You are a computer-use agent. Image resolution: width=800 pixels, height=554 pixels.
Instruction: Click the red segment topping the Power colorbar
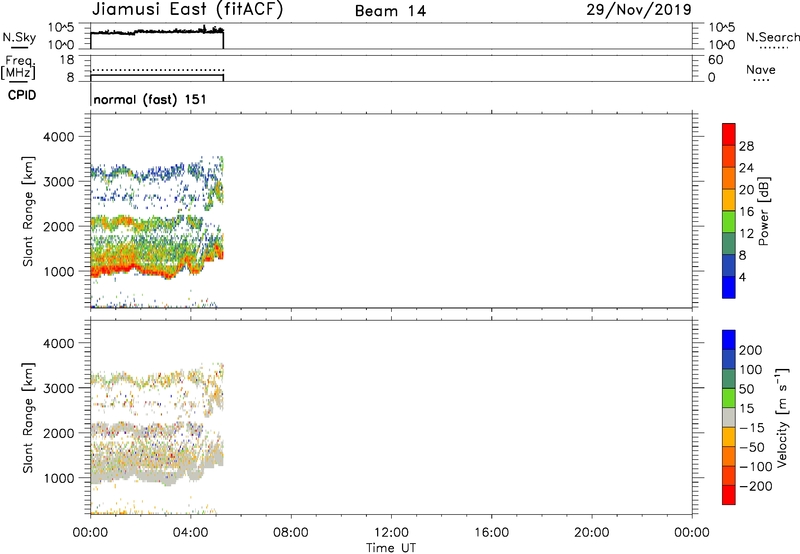(x=729, y=134)
